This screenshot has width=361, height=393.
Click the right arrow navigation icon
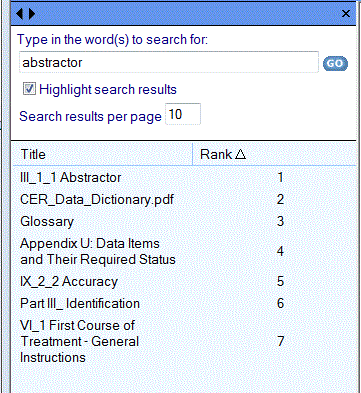[x=32, y=14]
